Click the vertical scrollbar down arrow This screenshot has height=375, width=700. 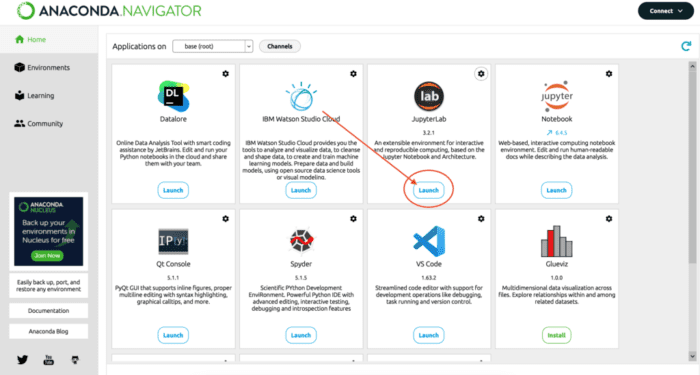[x=692, y=356]
